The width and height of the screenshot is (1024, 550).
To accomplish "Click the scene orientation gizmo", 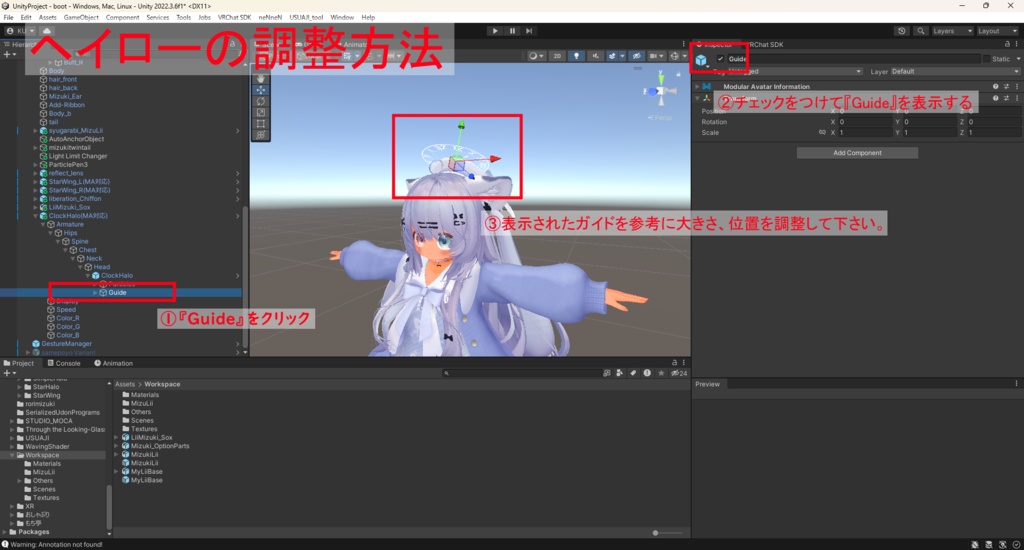I will (x=660, y=91).
